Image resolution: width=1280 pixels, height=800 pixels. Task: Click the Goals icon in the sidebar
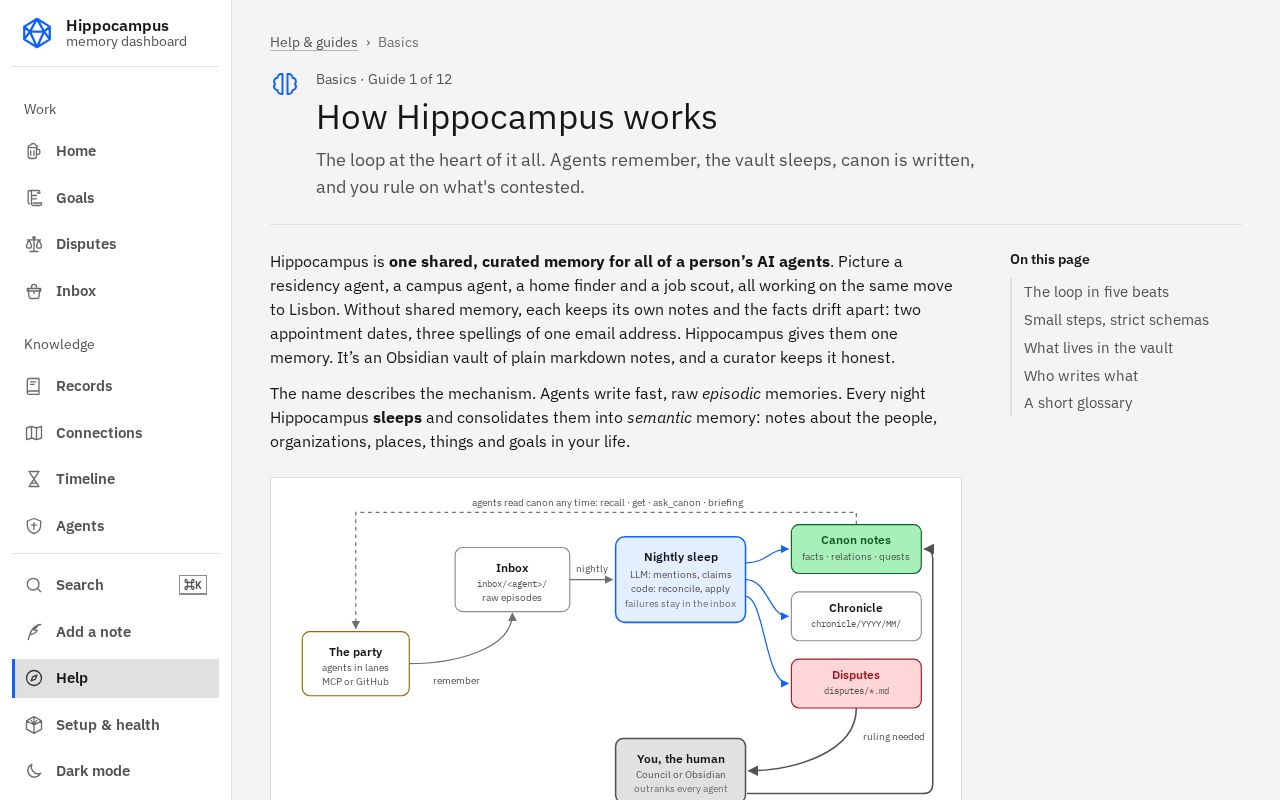[34, 198]
